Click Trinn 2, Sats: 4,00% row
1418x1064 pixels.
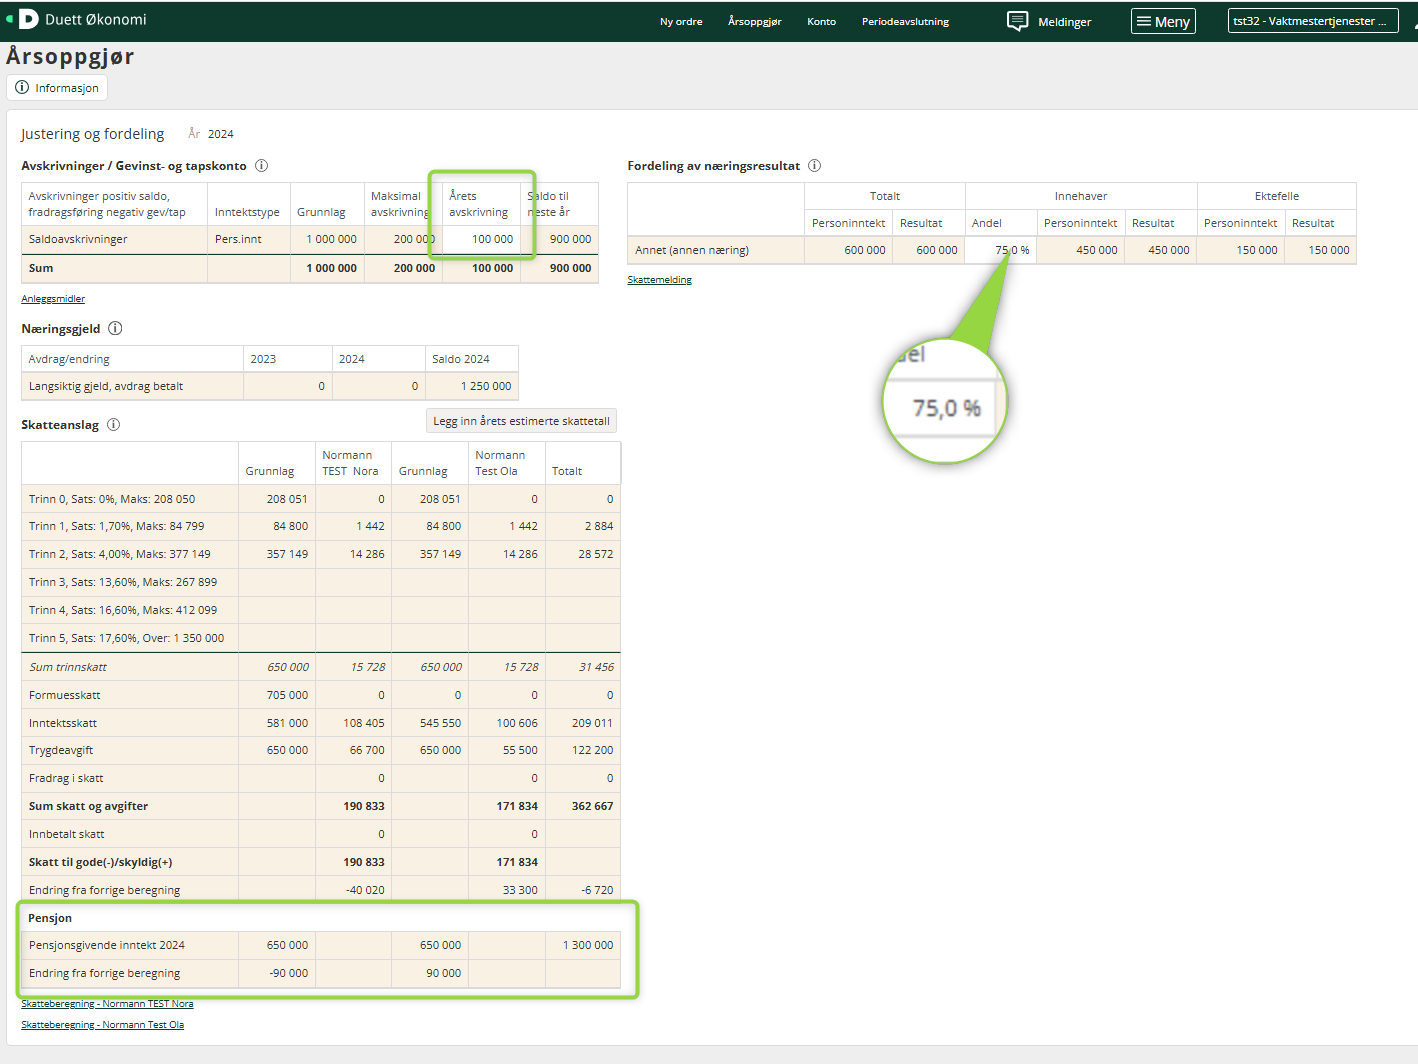(x=321, y=554)
